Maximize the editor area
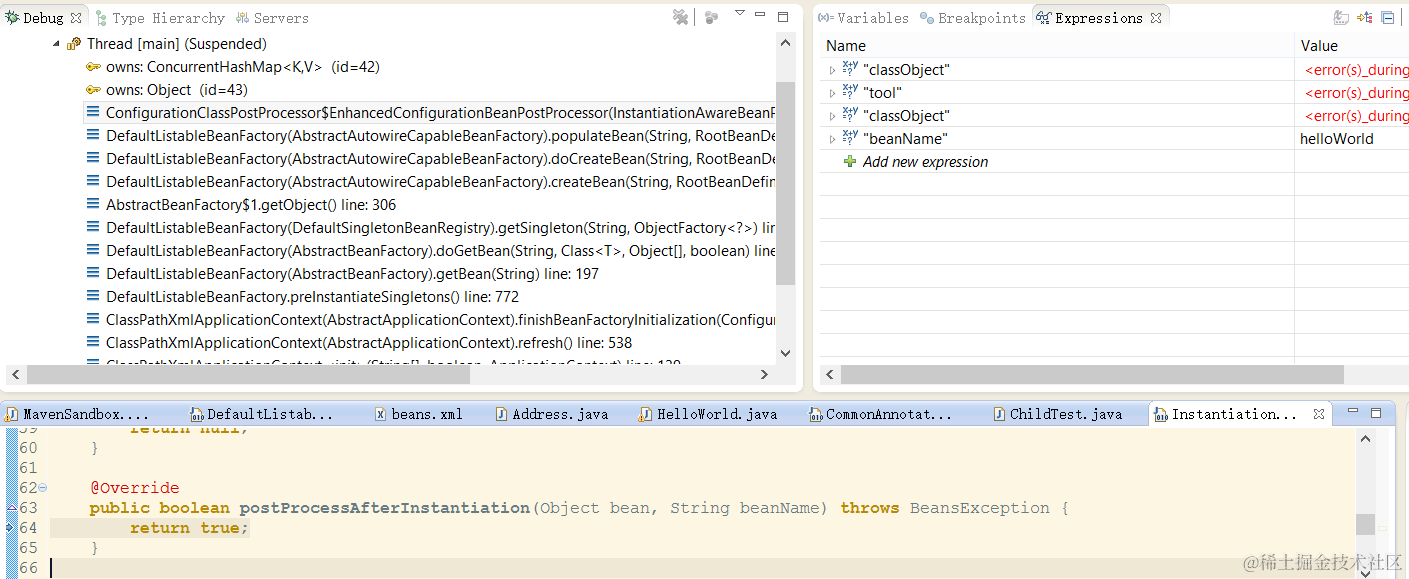The height and width of the screenshot is (579, 1409). [1376, 412]
